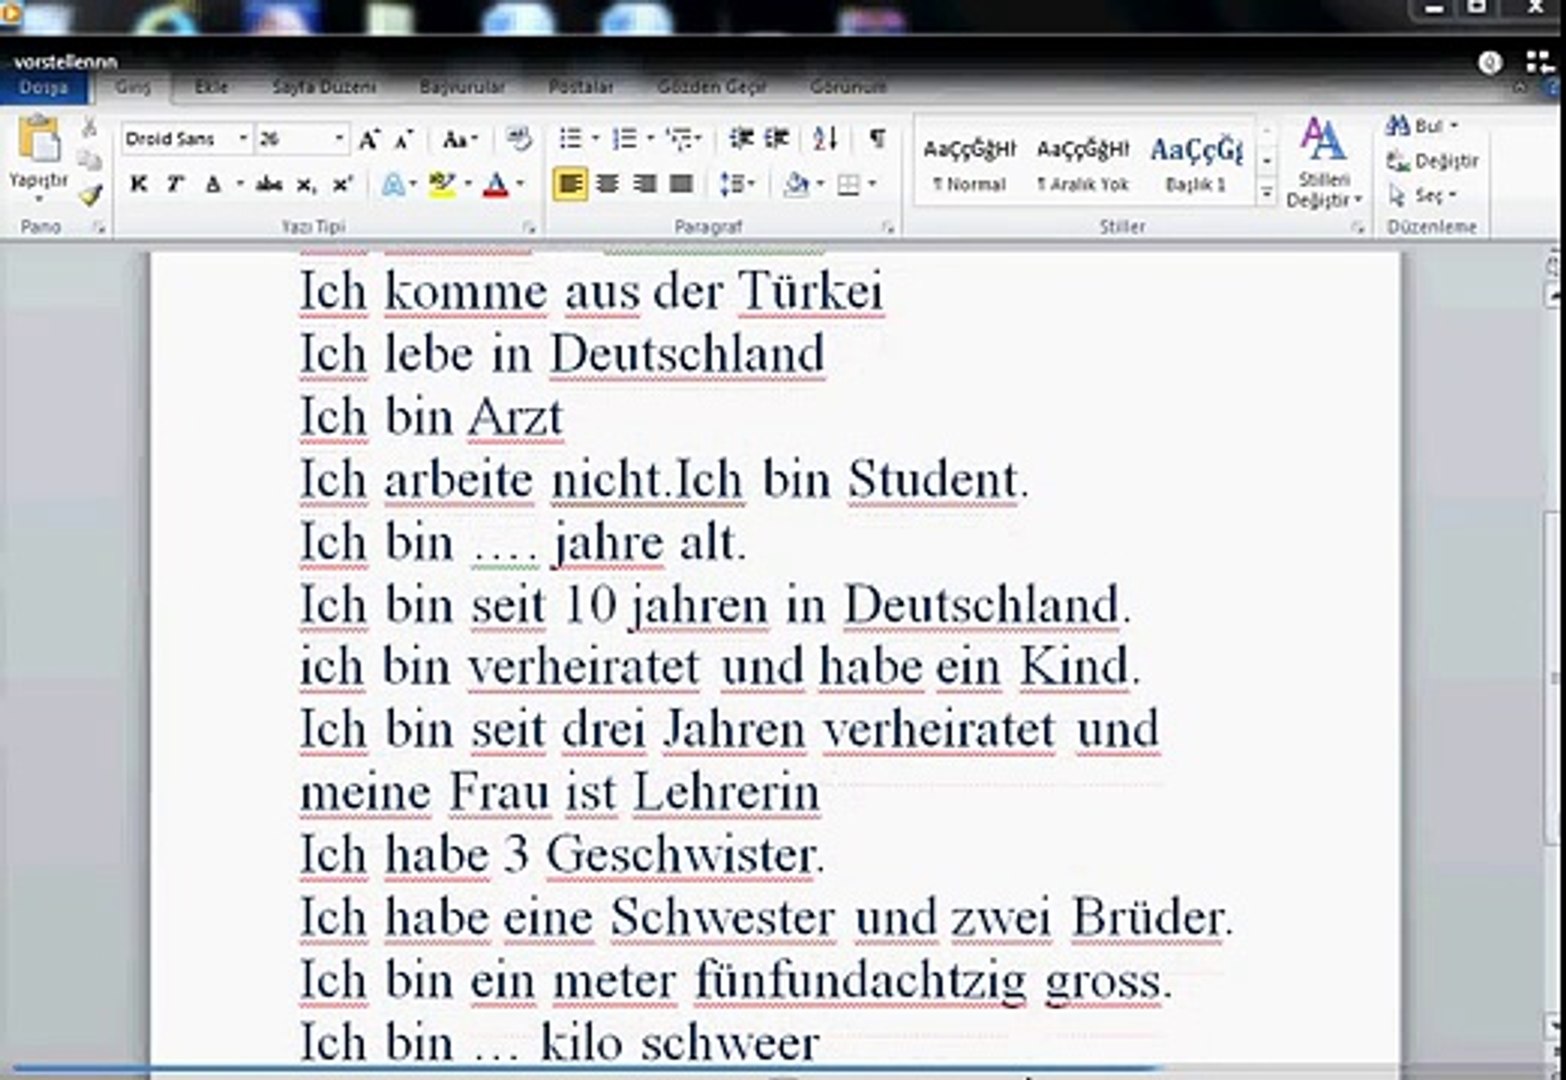Select the Format Painter brush icon
Image resolution: width=1566 pixels, height=1080 pixels.
point(91,193)
